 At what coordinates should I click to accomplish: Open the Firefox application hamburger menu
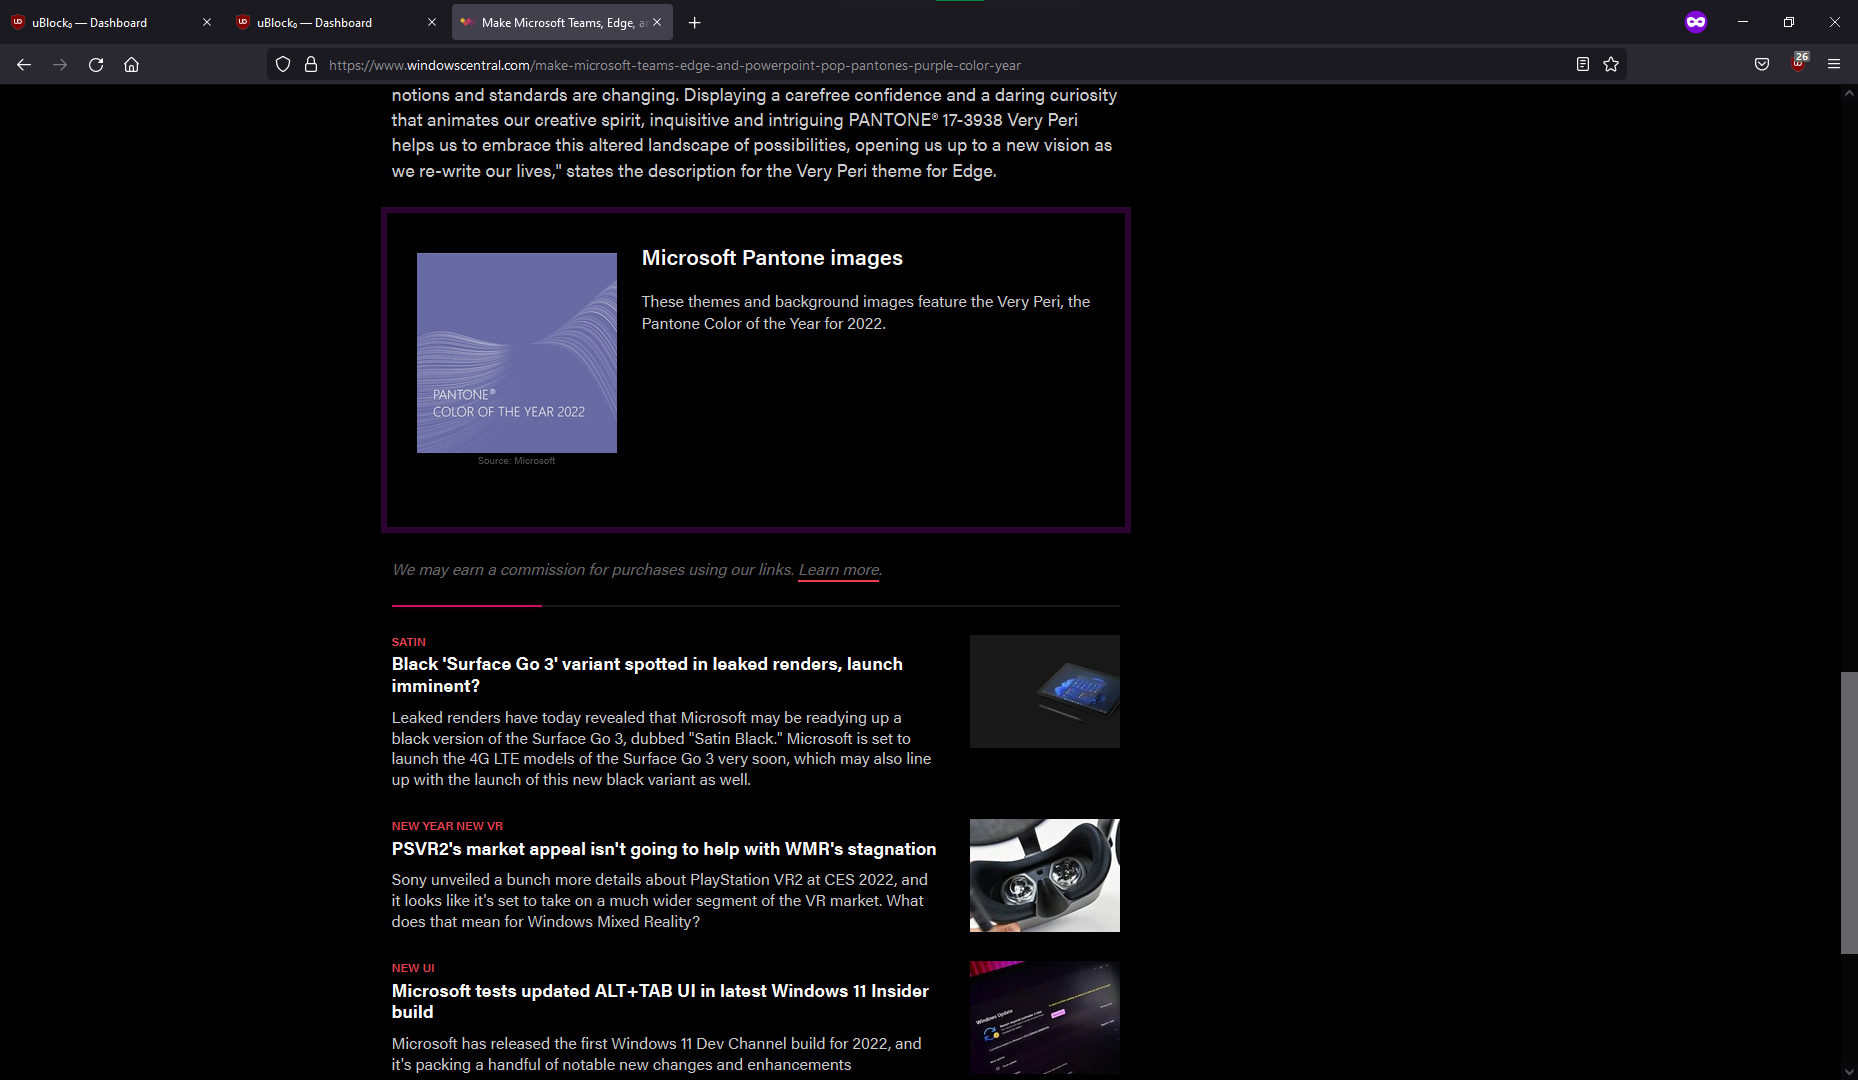(1834, 64)
